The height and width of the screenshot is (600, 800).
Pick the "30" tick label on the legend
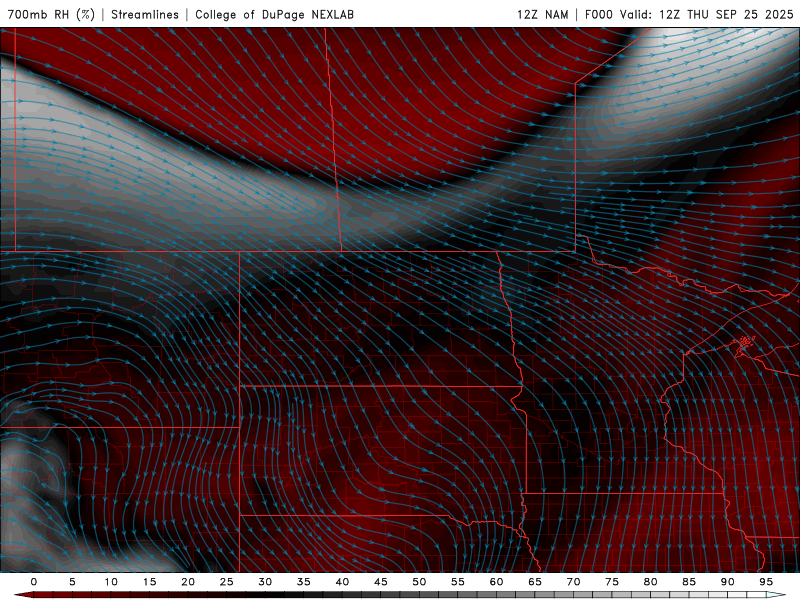[265, 582]
